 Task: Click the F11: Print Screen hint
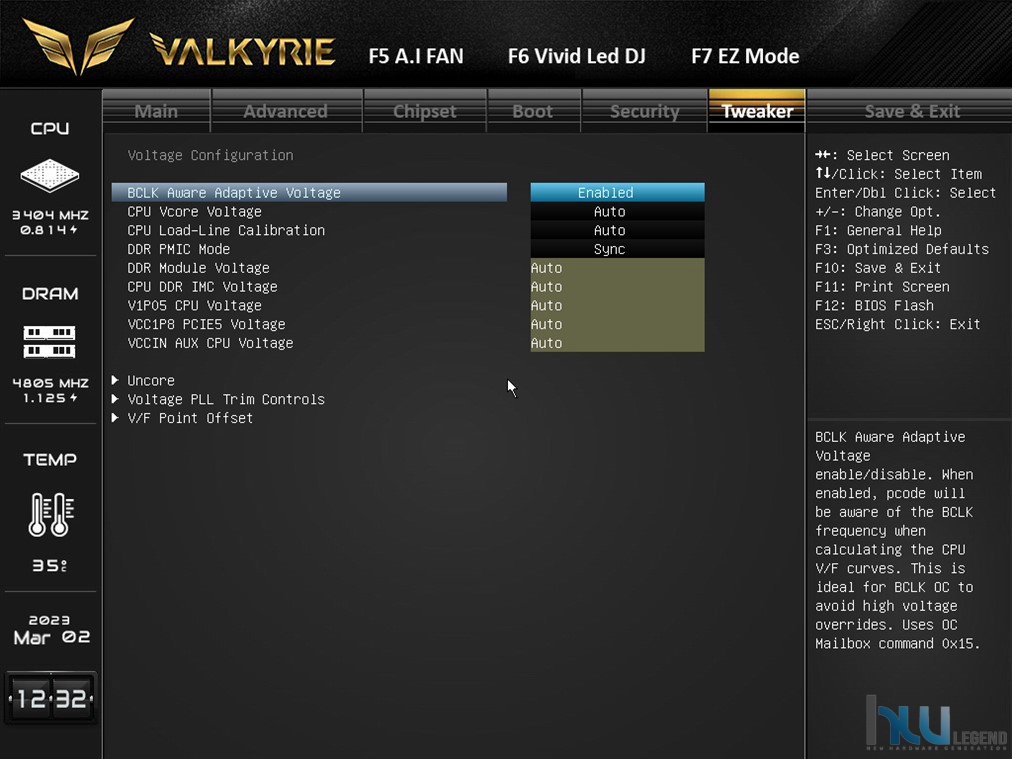[882, 286]
